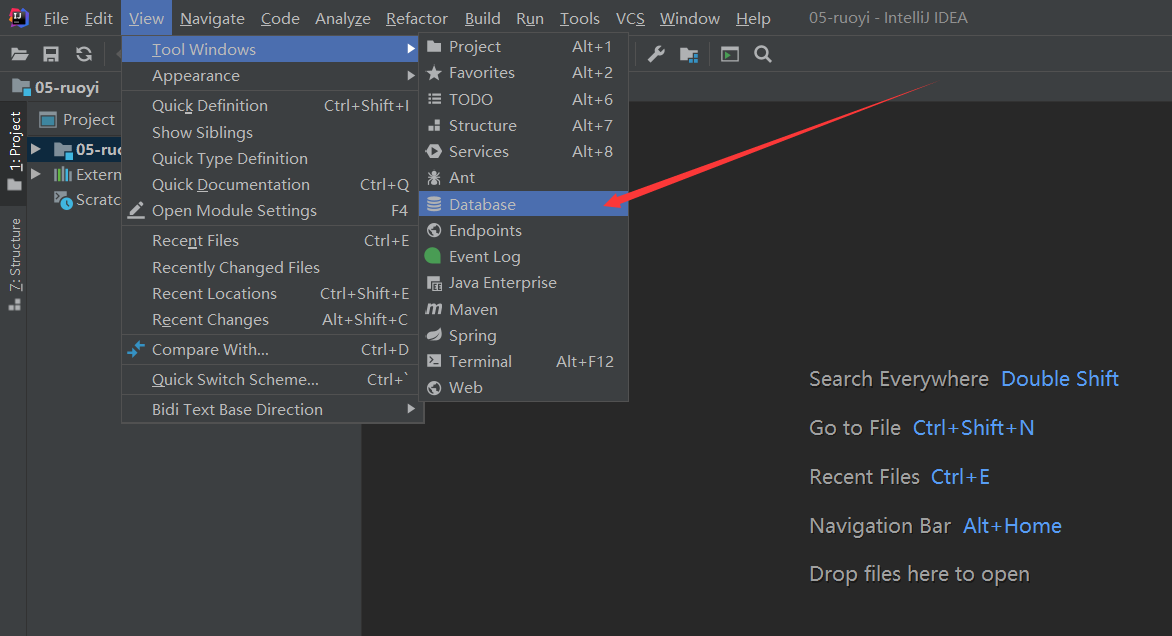1172x636 pixels.
Task: Choose Recent Locations entry
Action: click(x=272, y=294)
